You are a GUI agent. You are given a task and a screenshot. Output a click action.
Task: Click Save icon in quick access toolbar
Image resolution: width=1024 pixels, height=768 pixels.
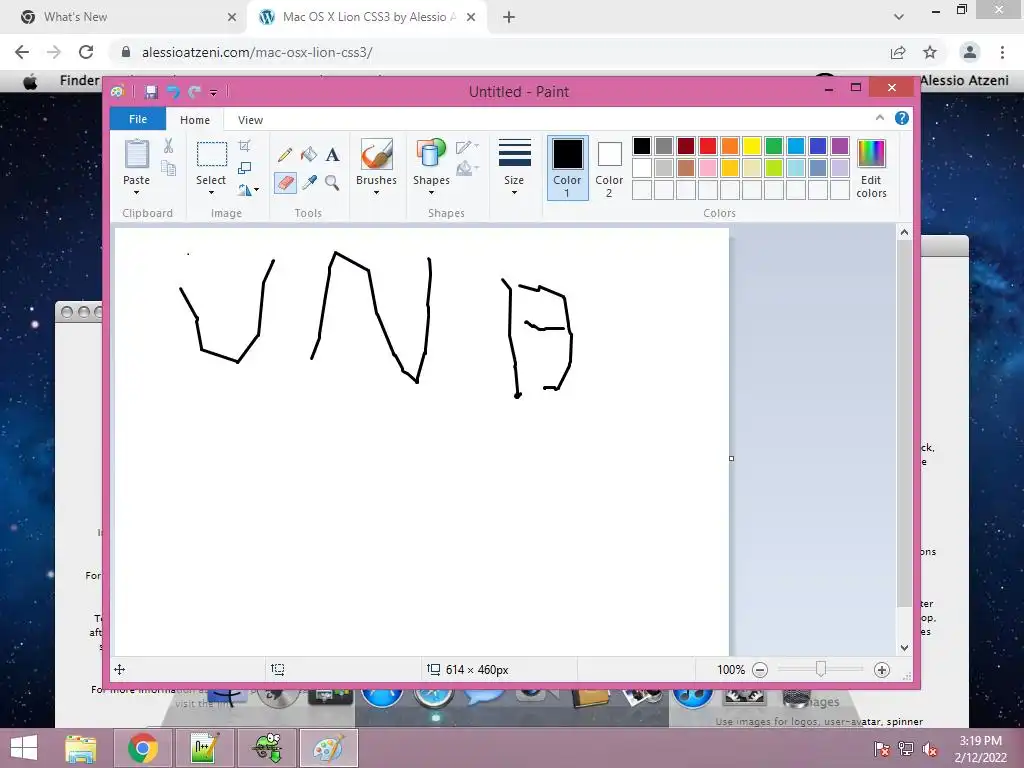151,92
